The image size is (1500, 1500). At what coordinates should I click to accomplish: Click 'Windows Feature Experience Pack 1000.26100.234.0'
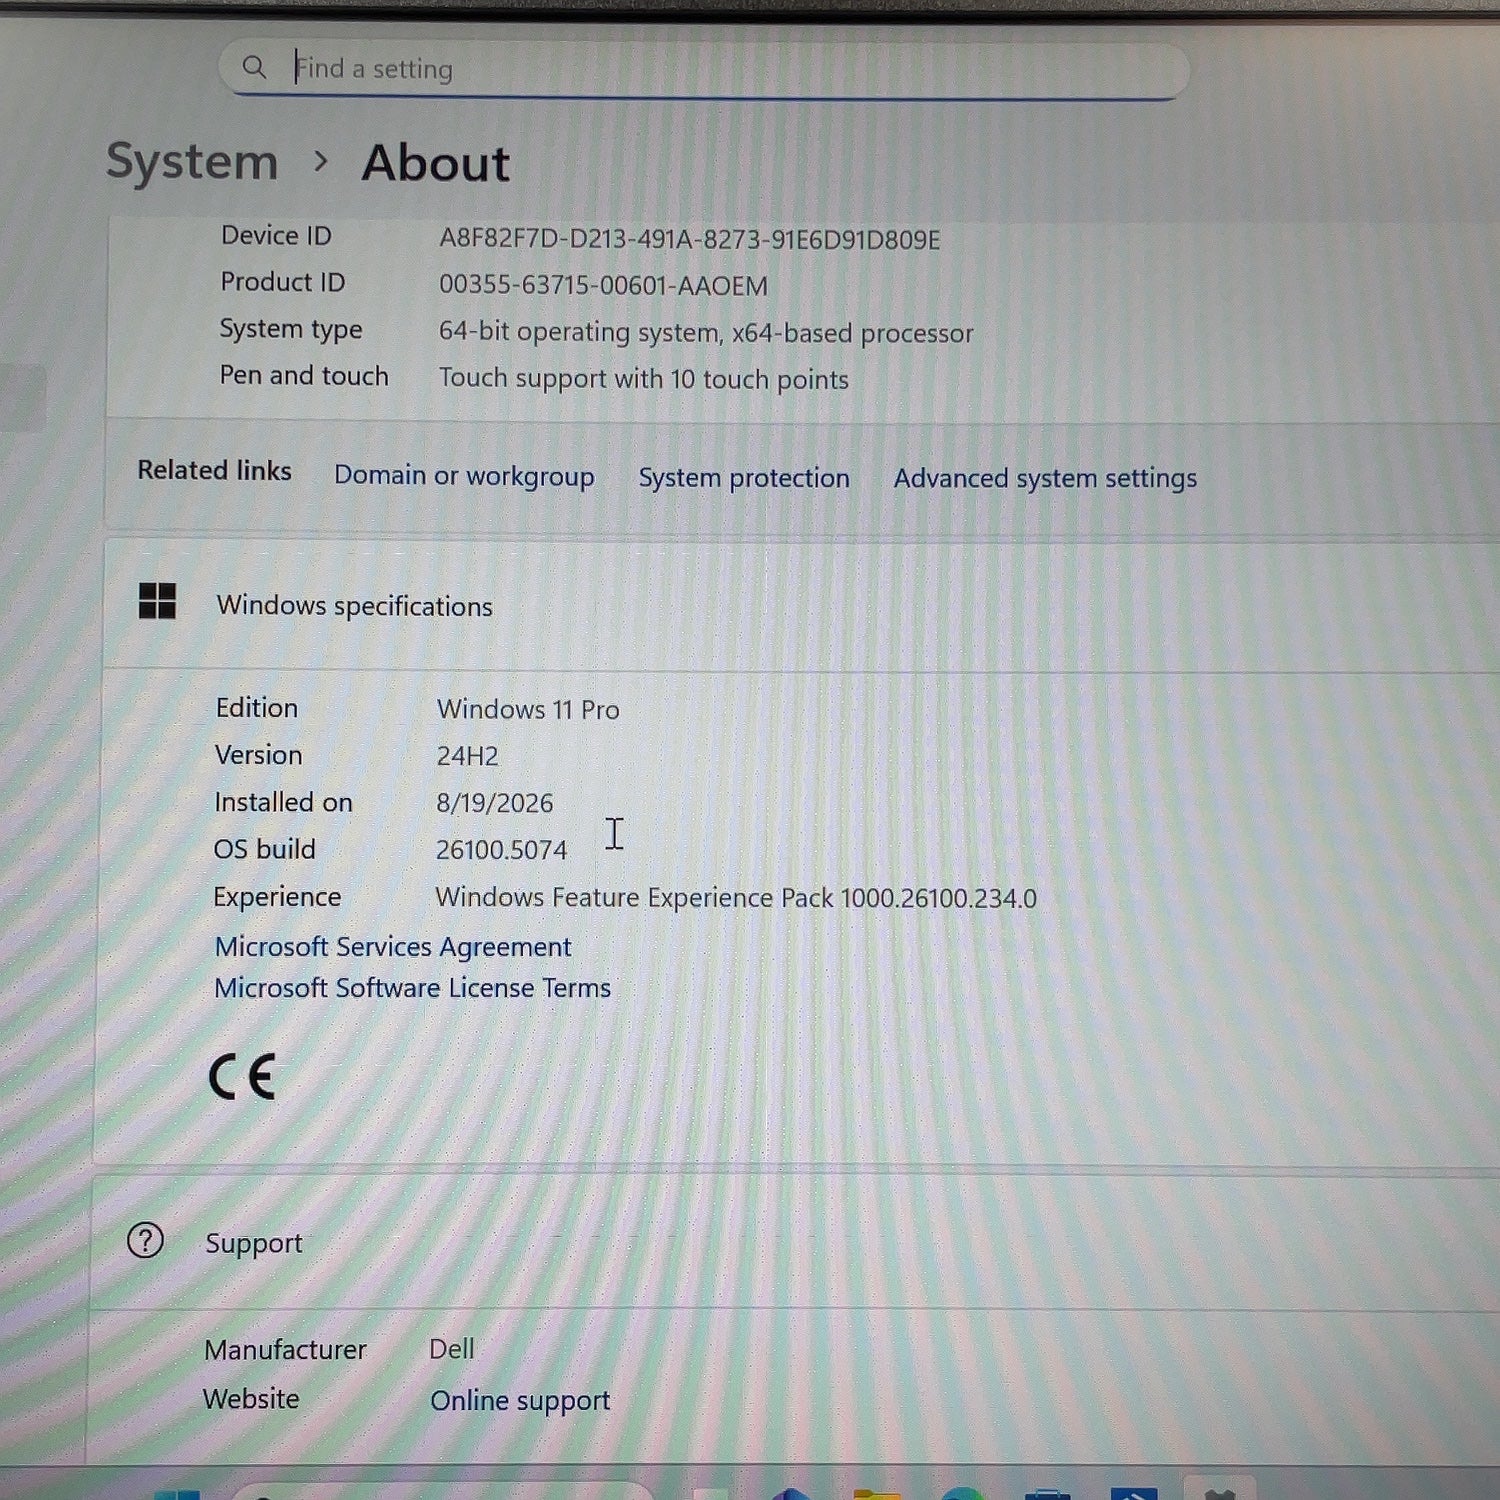coord(736,898)
